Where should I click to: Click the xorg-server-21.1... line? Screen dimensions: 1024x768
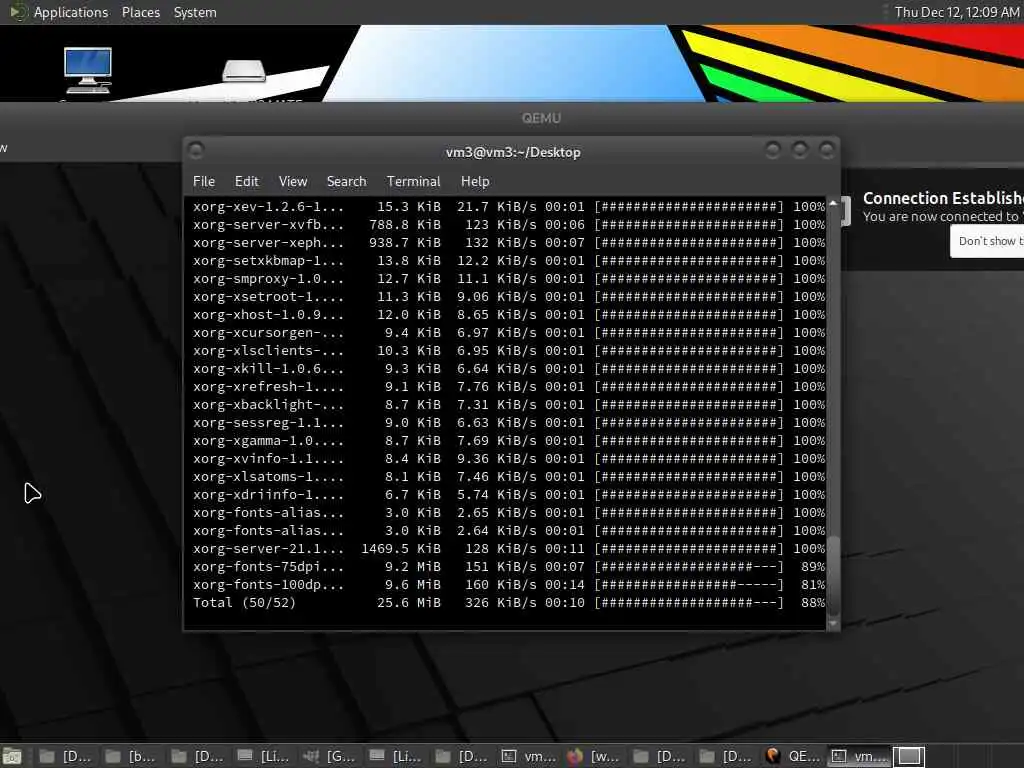[509, 549]
